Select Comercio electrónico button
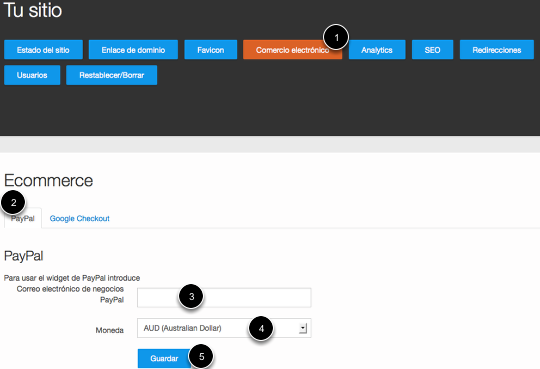The height and width of the screenshot is (369, 540). (x=292, y=50)
